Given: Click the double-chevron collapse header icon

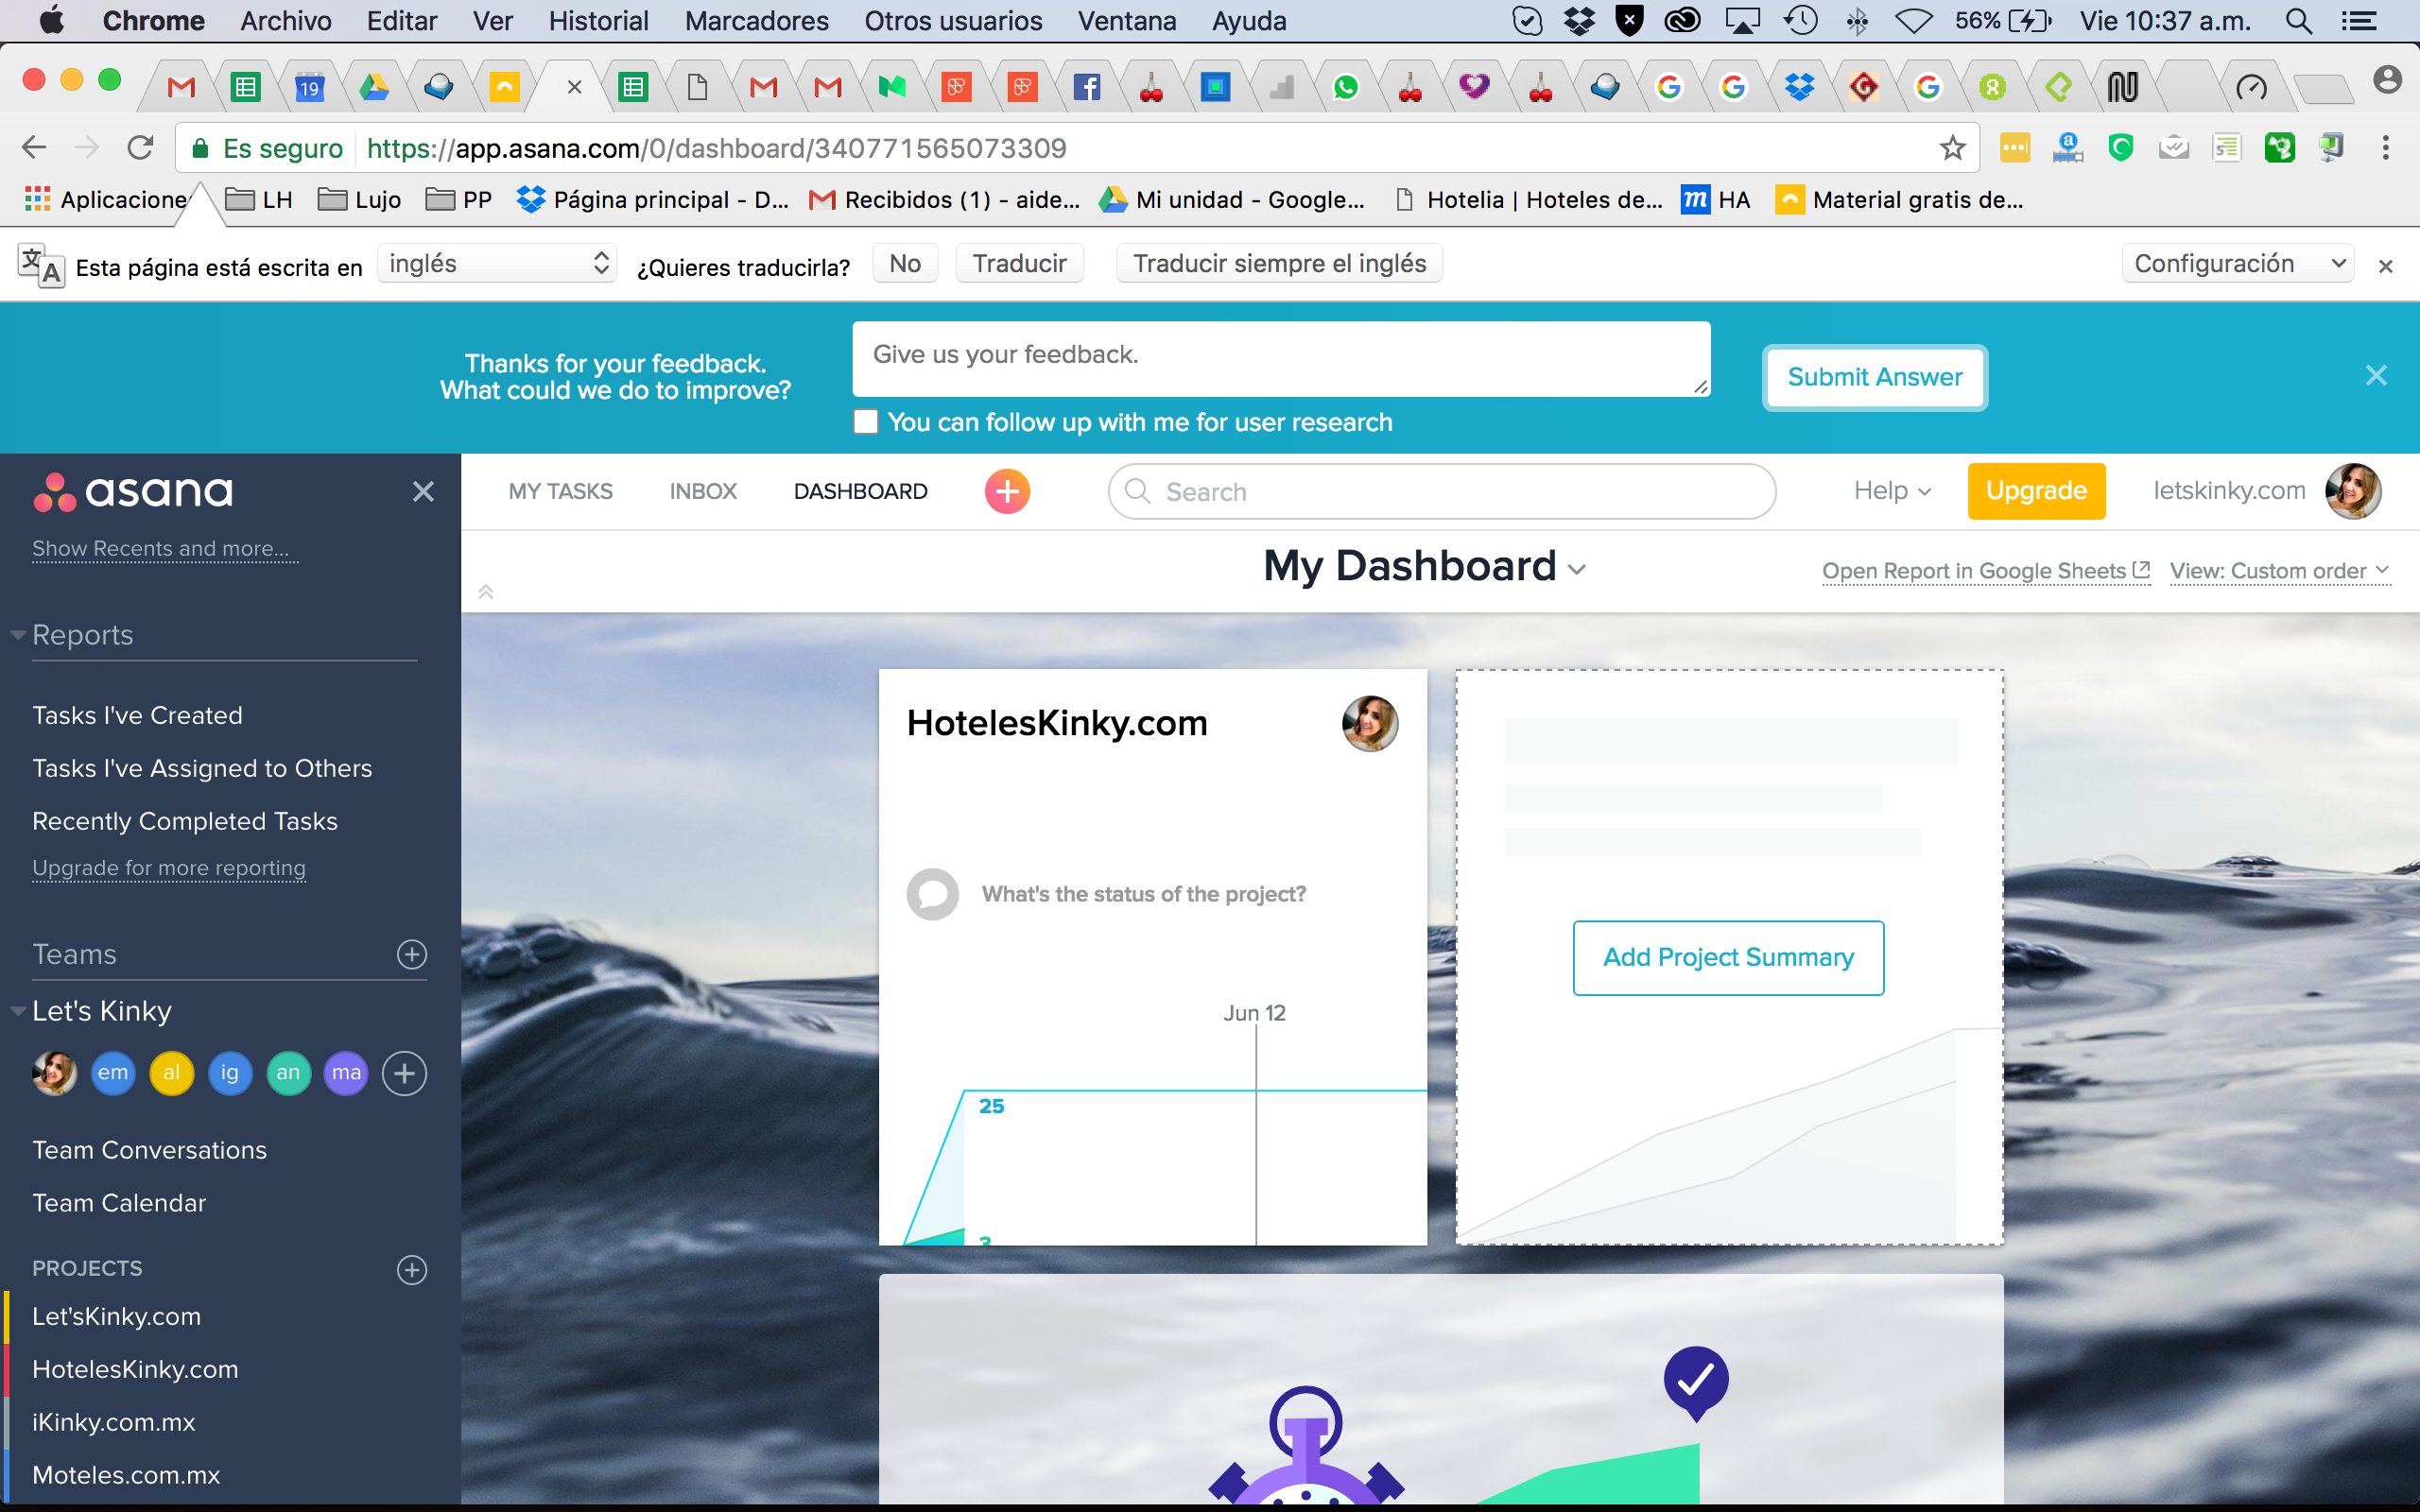Looking at the screenshot, I should point(486,592).
